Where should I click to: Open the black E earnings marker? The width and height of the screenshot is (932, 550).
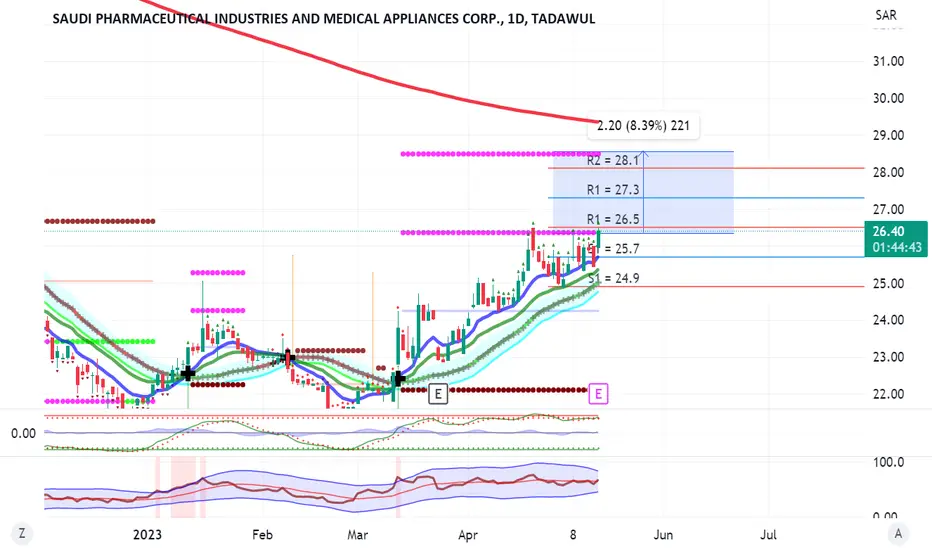[x=438, y=394]
